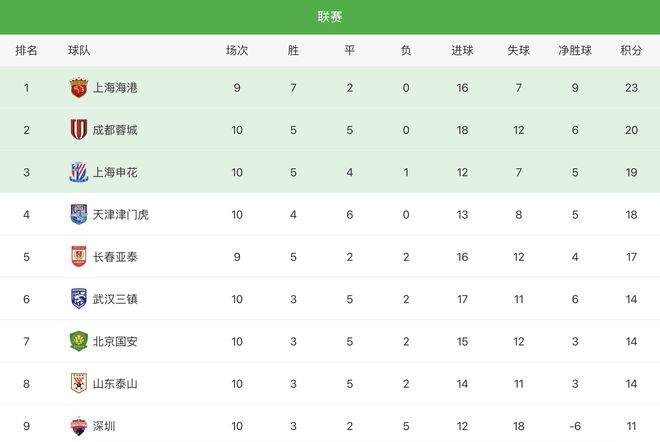
Task: Select 上海申花's 19 points cell
Action: [631, 172]
